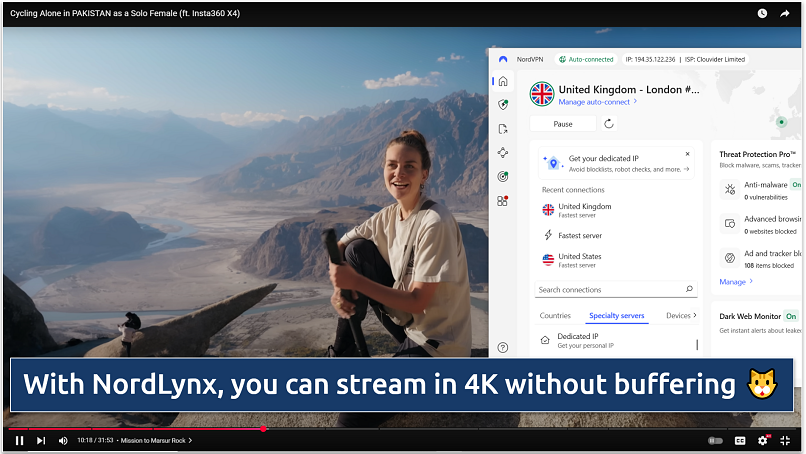Screen dimensions: 806x454
Task: Click the Advanced browsing protection icon
Action: [x=730, y=224]
